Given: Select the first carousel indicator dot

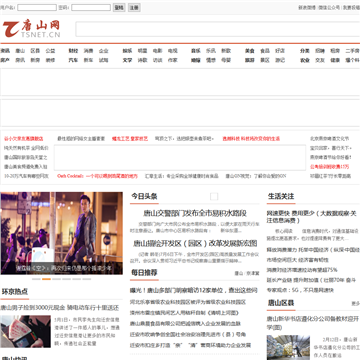Looking at the screenshot, I should click(x=36, y=279).
